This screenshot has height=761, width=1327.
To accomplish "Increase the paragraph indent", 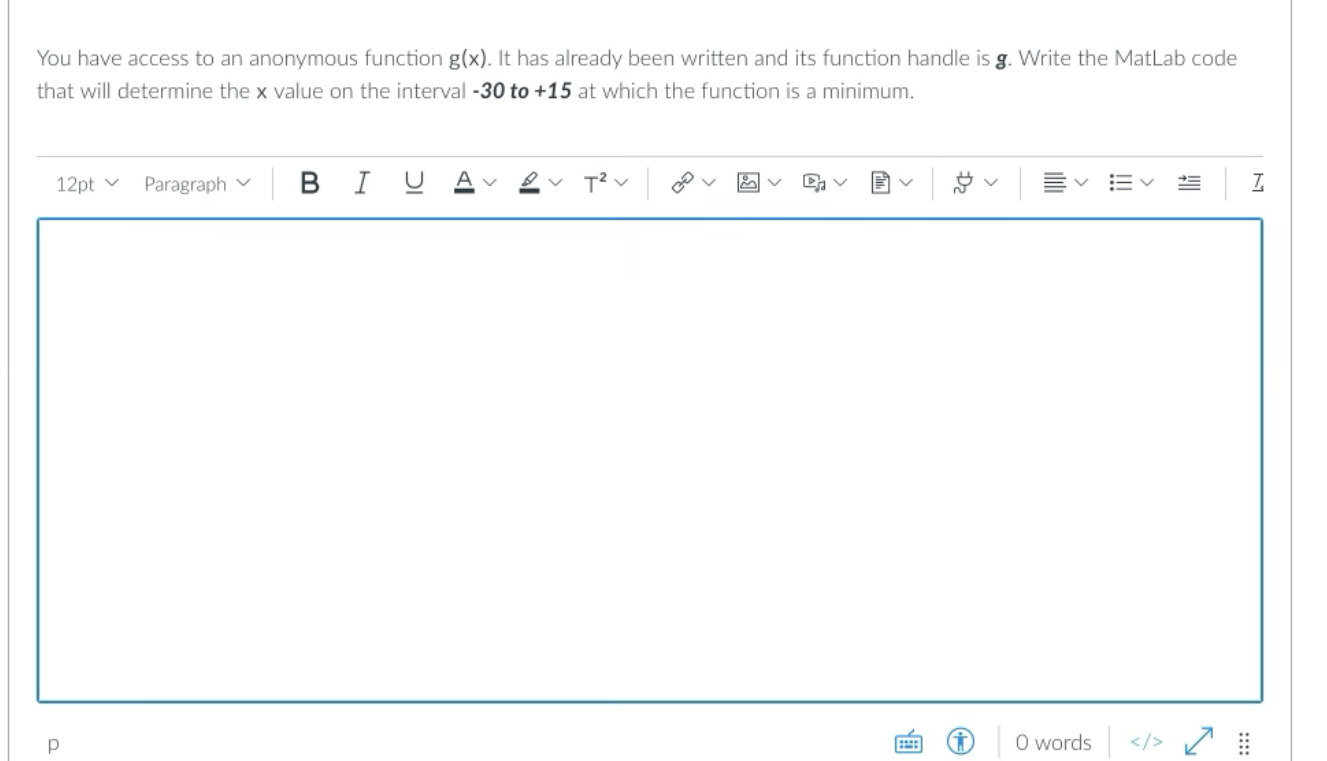I will pos(1189,182).
